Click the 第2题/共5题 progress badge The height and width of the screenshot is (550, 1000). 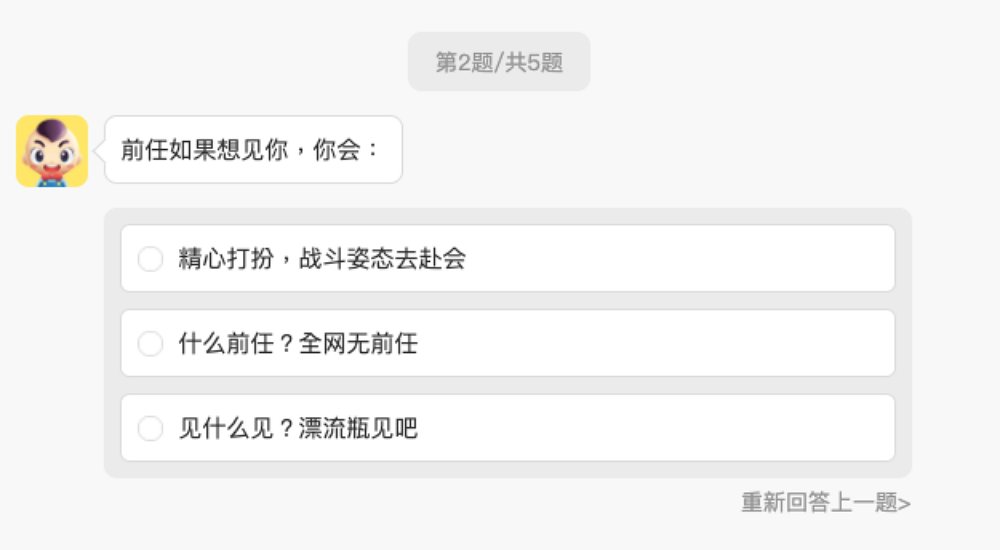(499, 62)
